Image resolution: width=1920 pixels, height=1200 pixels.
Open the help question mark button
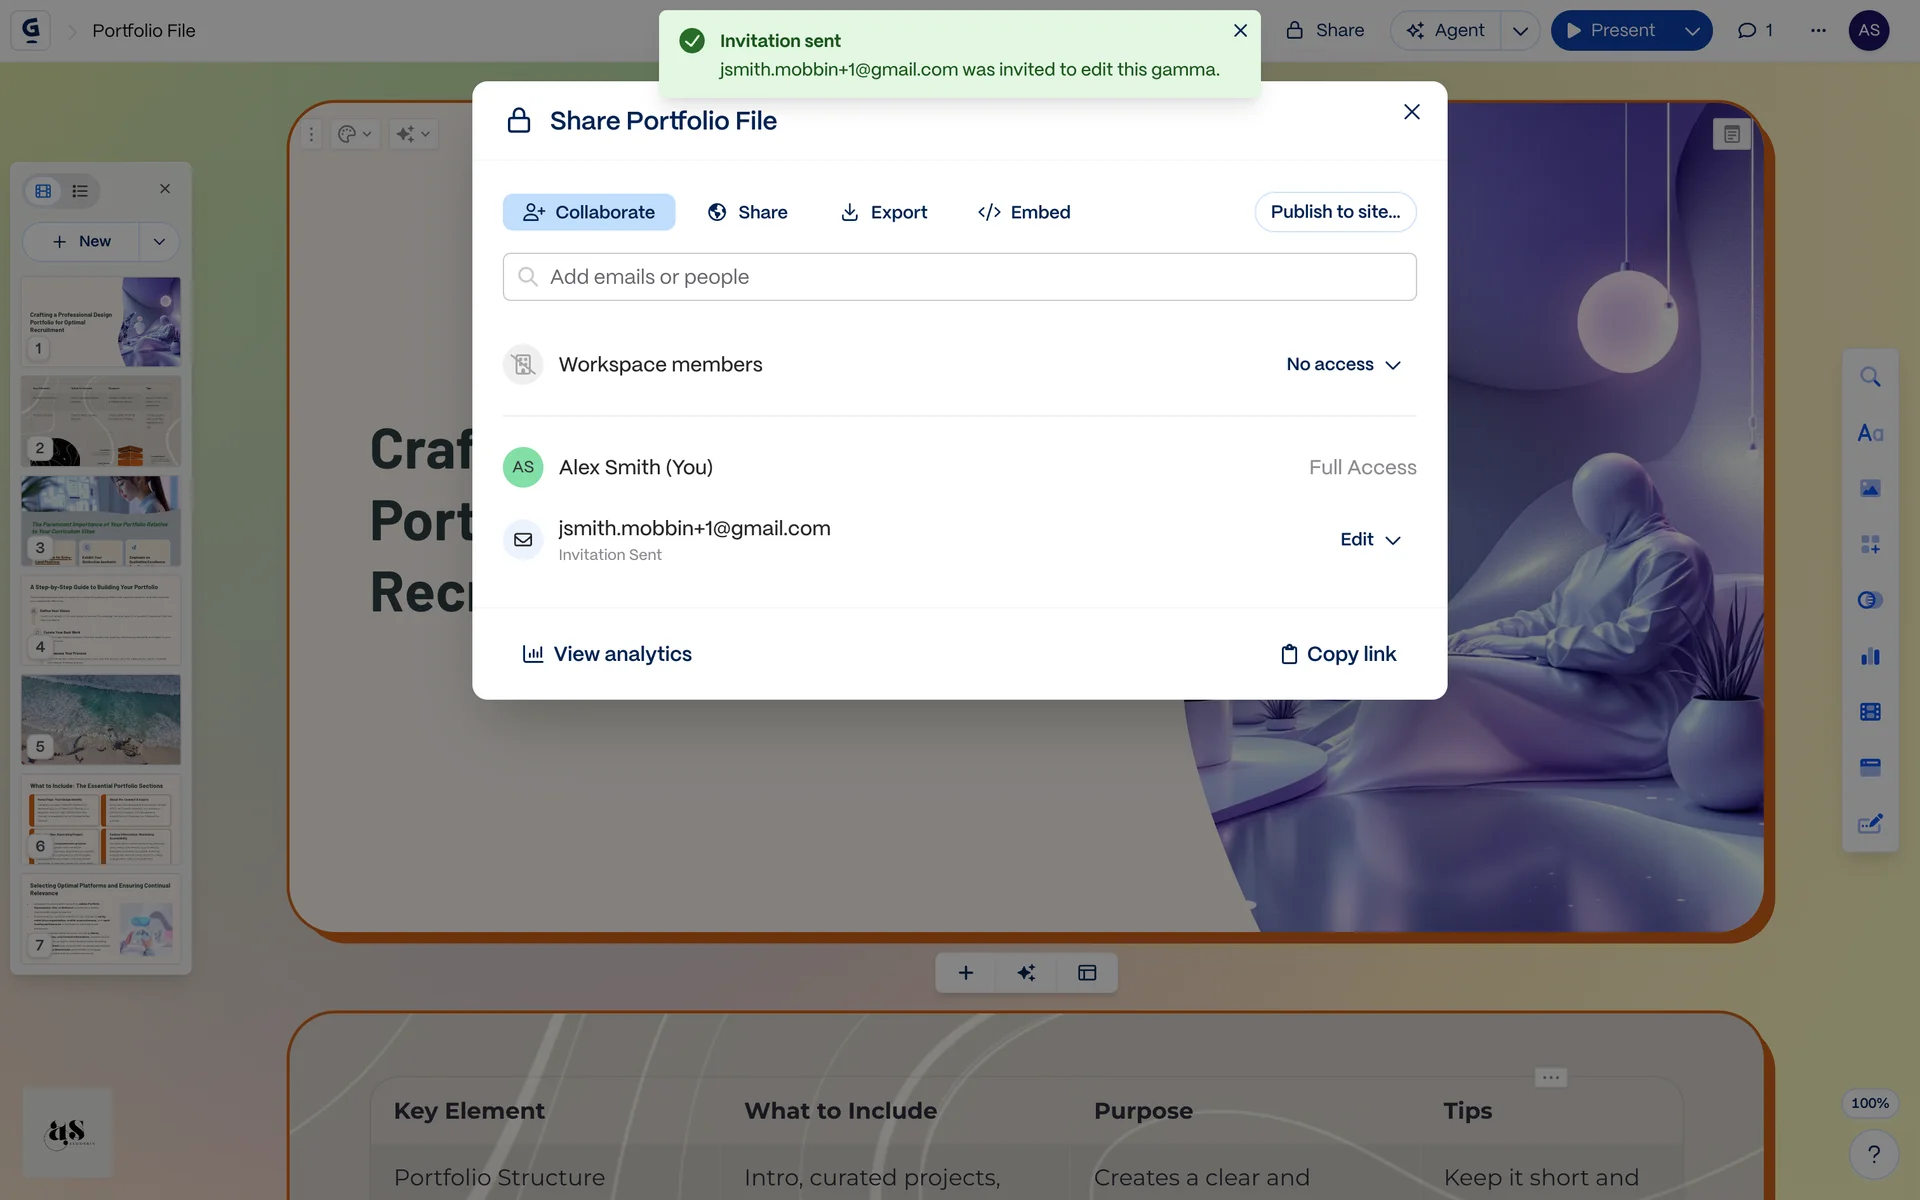pyautogui.click(x=1873, y=1154)
